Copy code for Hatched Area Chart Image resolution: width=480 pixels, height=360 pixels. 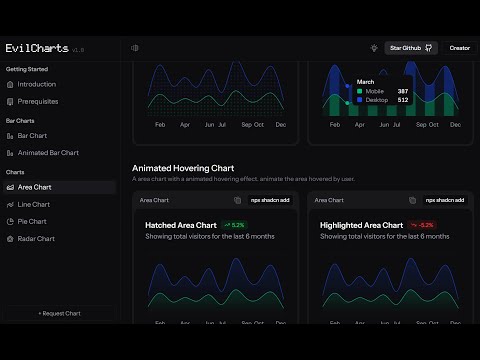point(237,200)
